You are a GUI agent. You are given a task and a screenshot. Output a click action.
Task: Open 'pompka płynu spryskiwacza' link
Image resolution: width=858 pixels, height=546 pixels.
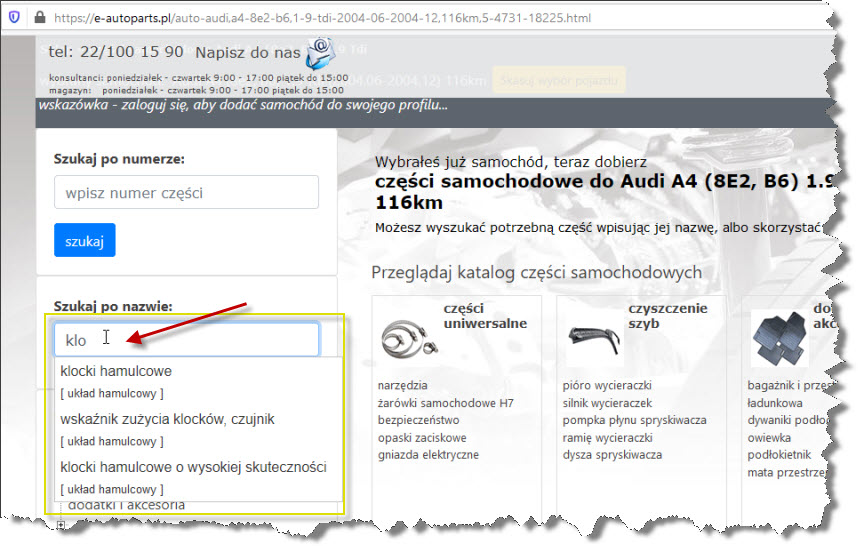tap(634, 420)
